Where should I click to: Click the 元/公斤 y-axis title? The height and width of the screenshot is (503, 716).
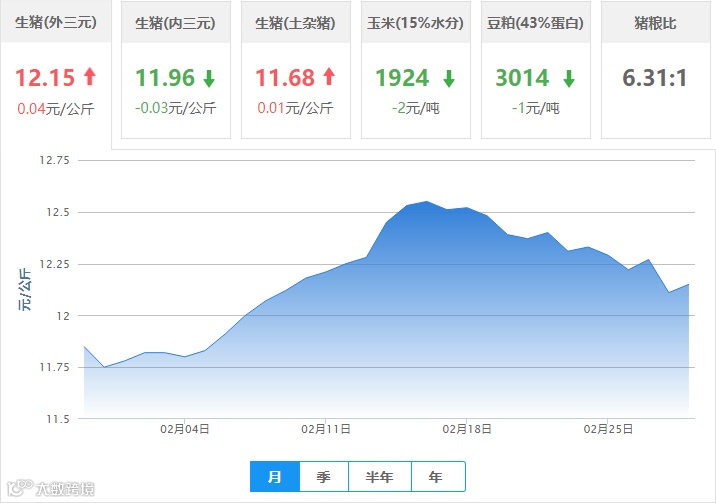(25, 290)
